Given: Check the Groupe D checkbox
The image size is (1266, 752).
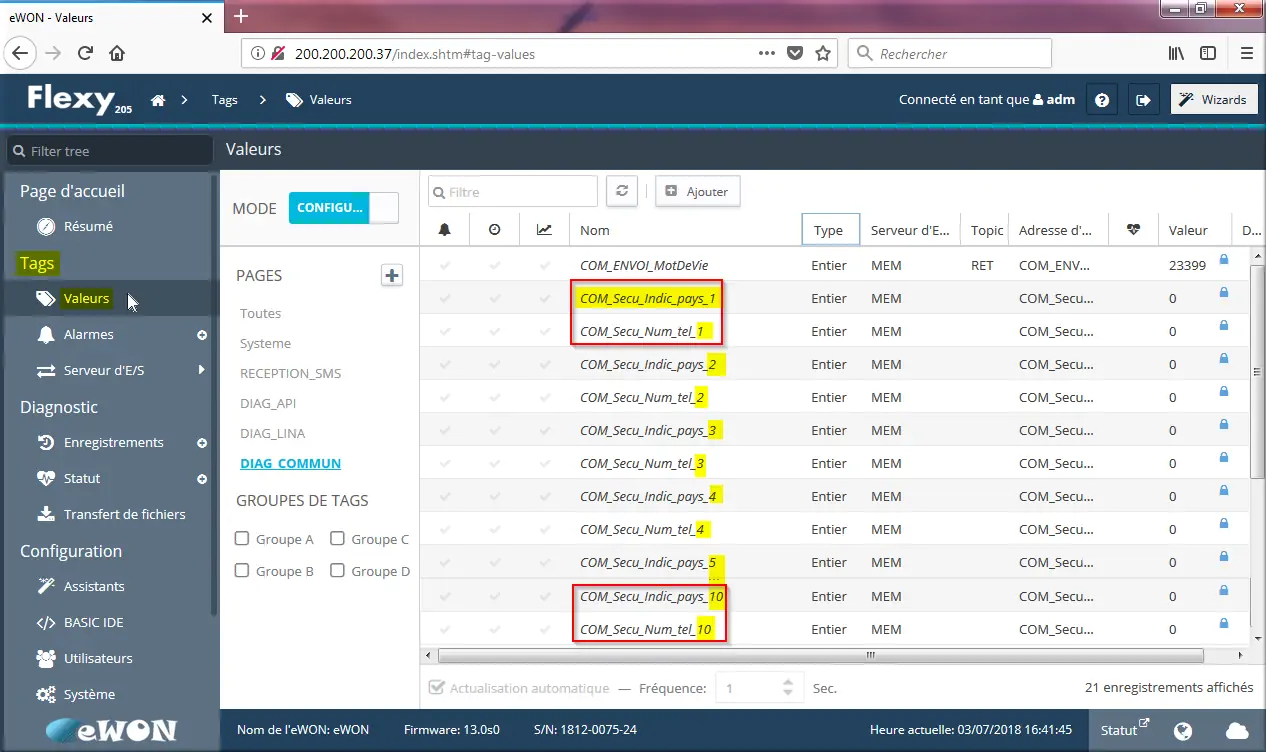Looking at the screenshot, I should click(337, 570).
